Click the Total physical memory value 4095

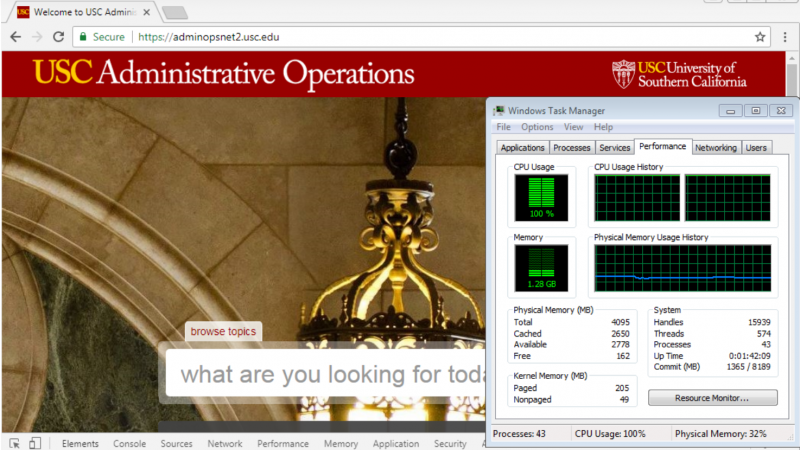coord(620,322)
